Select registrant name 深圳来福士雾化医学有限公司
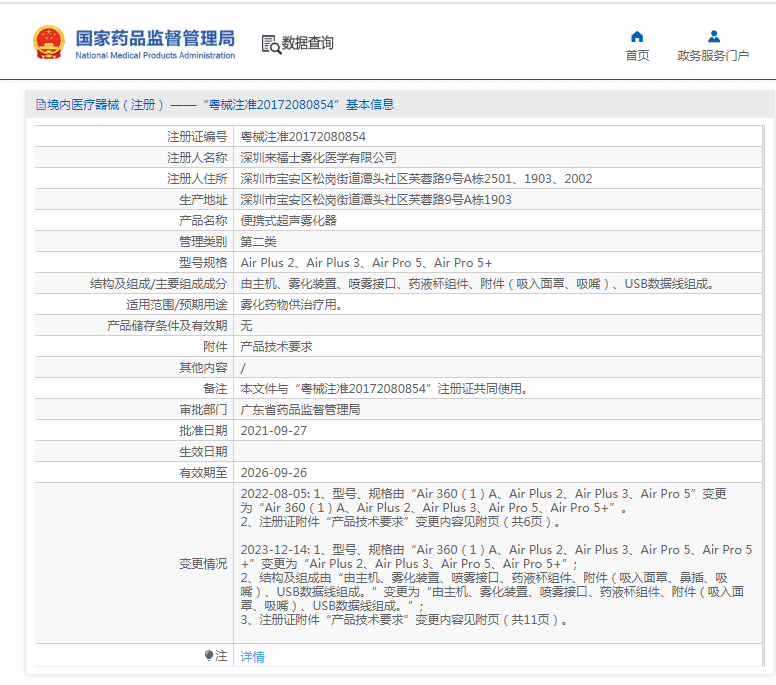Image resolution: width=776 pixels, height=685 pixels. (x=318, y=157)
